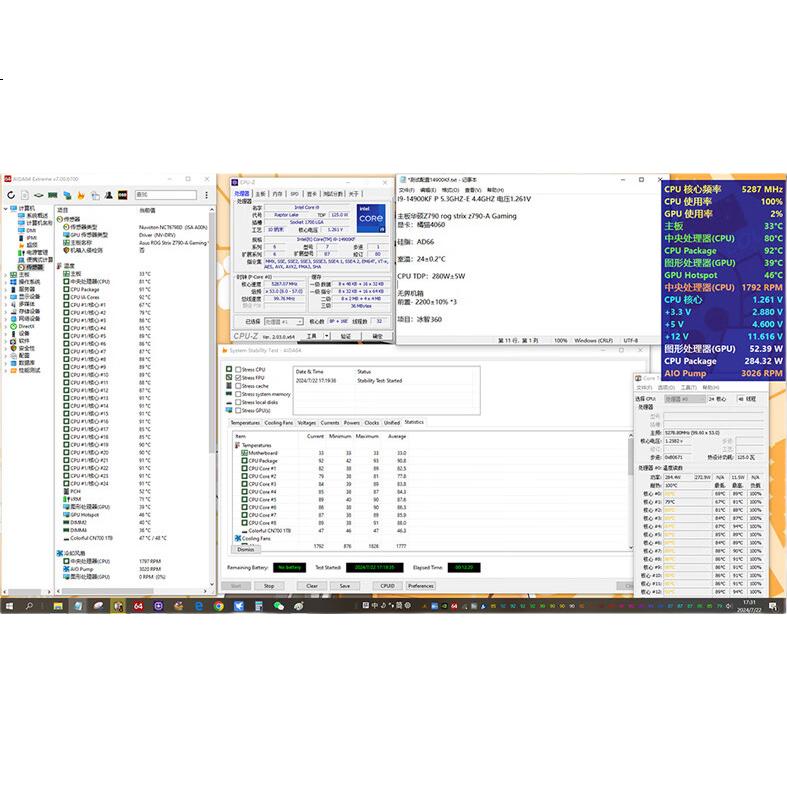
Task: Open Google Chrome from the taskbar
Action: click(x=219, y=606)
